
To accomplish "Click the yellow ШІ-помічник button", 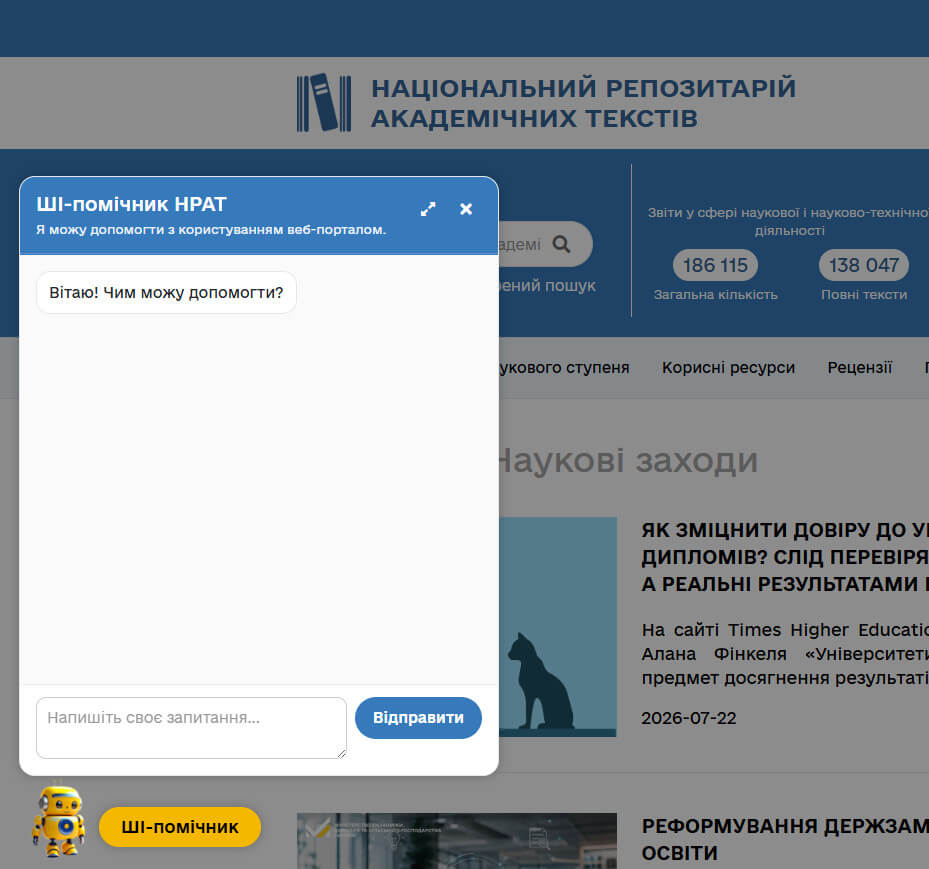I will pos(180,827).
